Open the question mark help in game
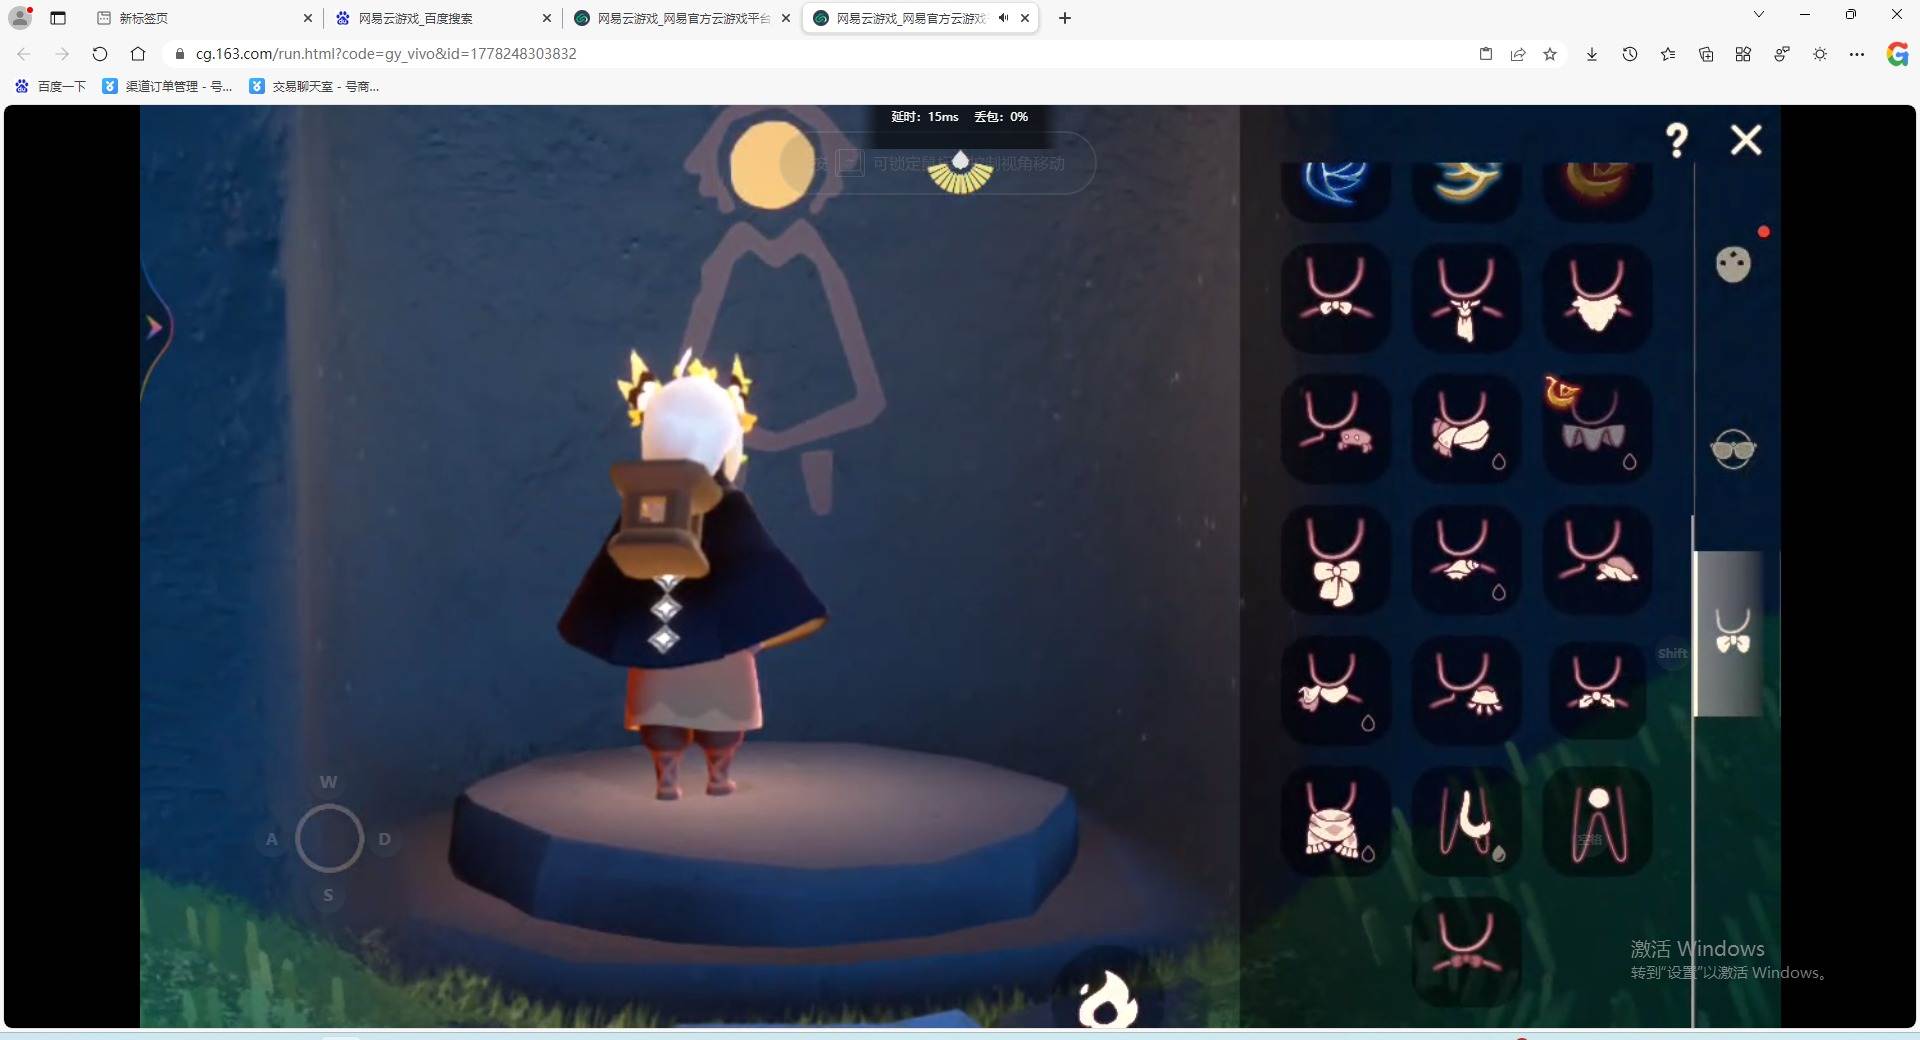Screen dimensions: 1920x1040 coord(1677,140)
